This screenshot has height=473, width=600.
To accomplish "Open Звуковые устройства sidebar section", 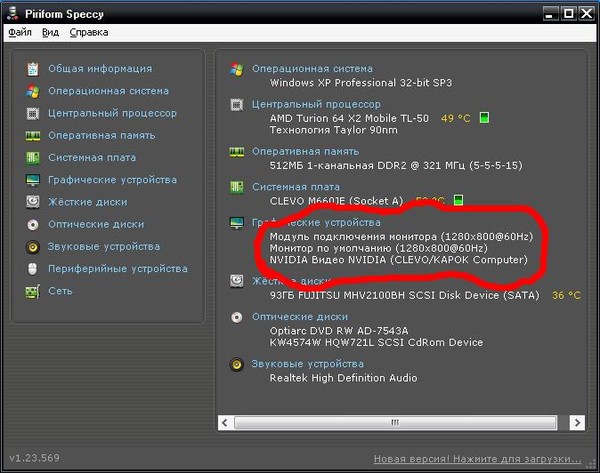I will point(104,246).
